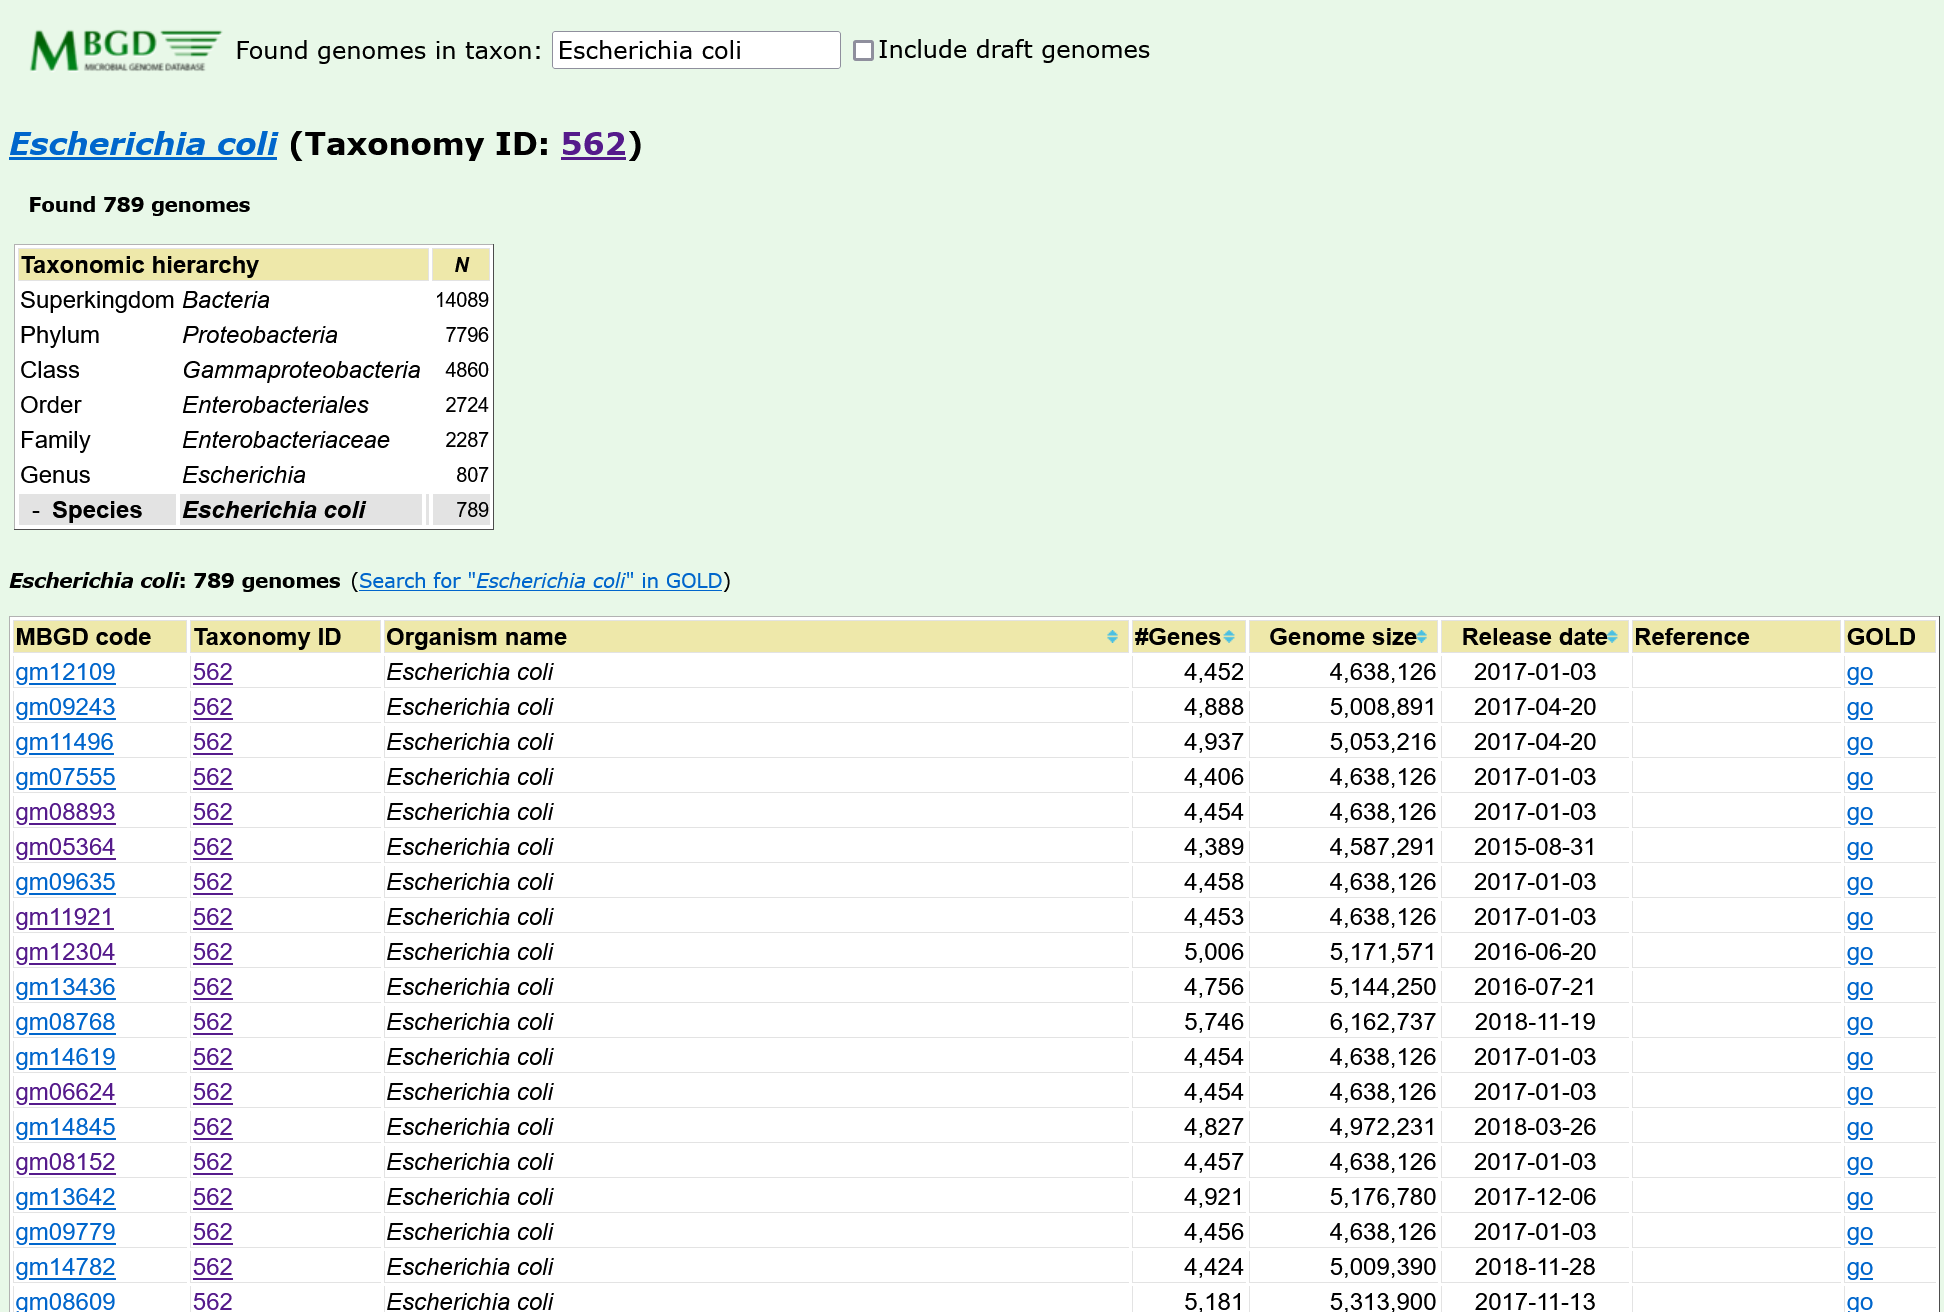Click the Escherichia genus row
This screenshot has height=1312, width=1944.
(244, 475)
